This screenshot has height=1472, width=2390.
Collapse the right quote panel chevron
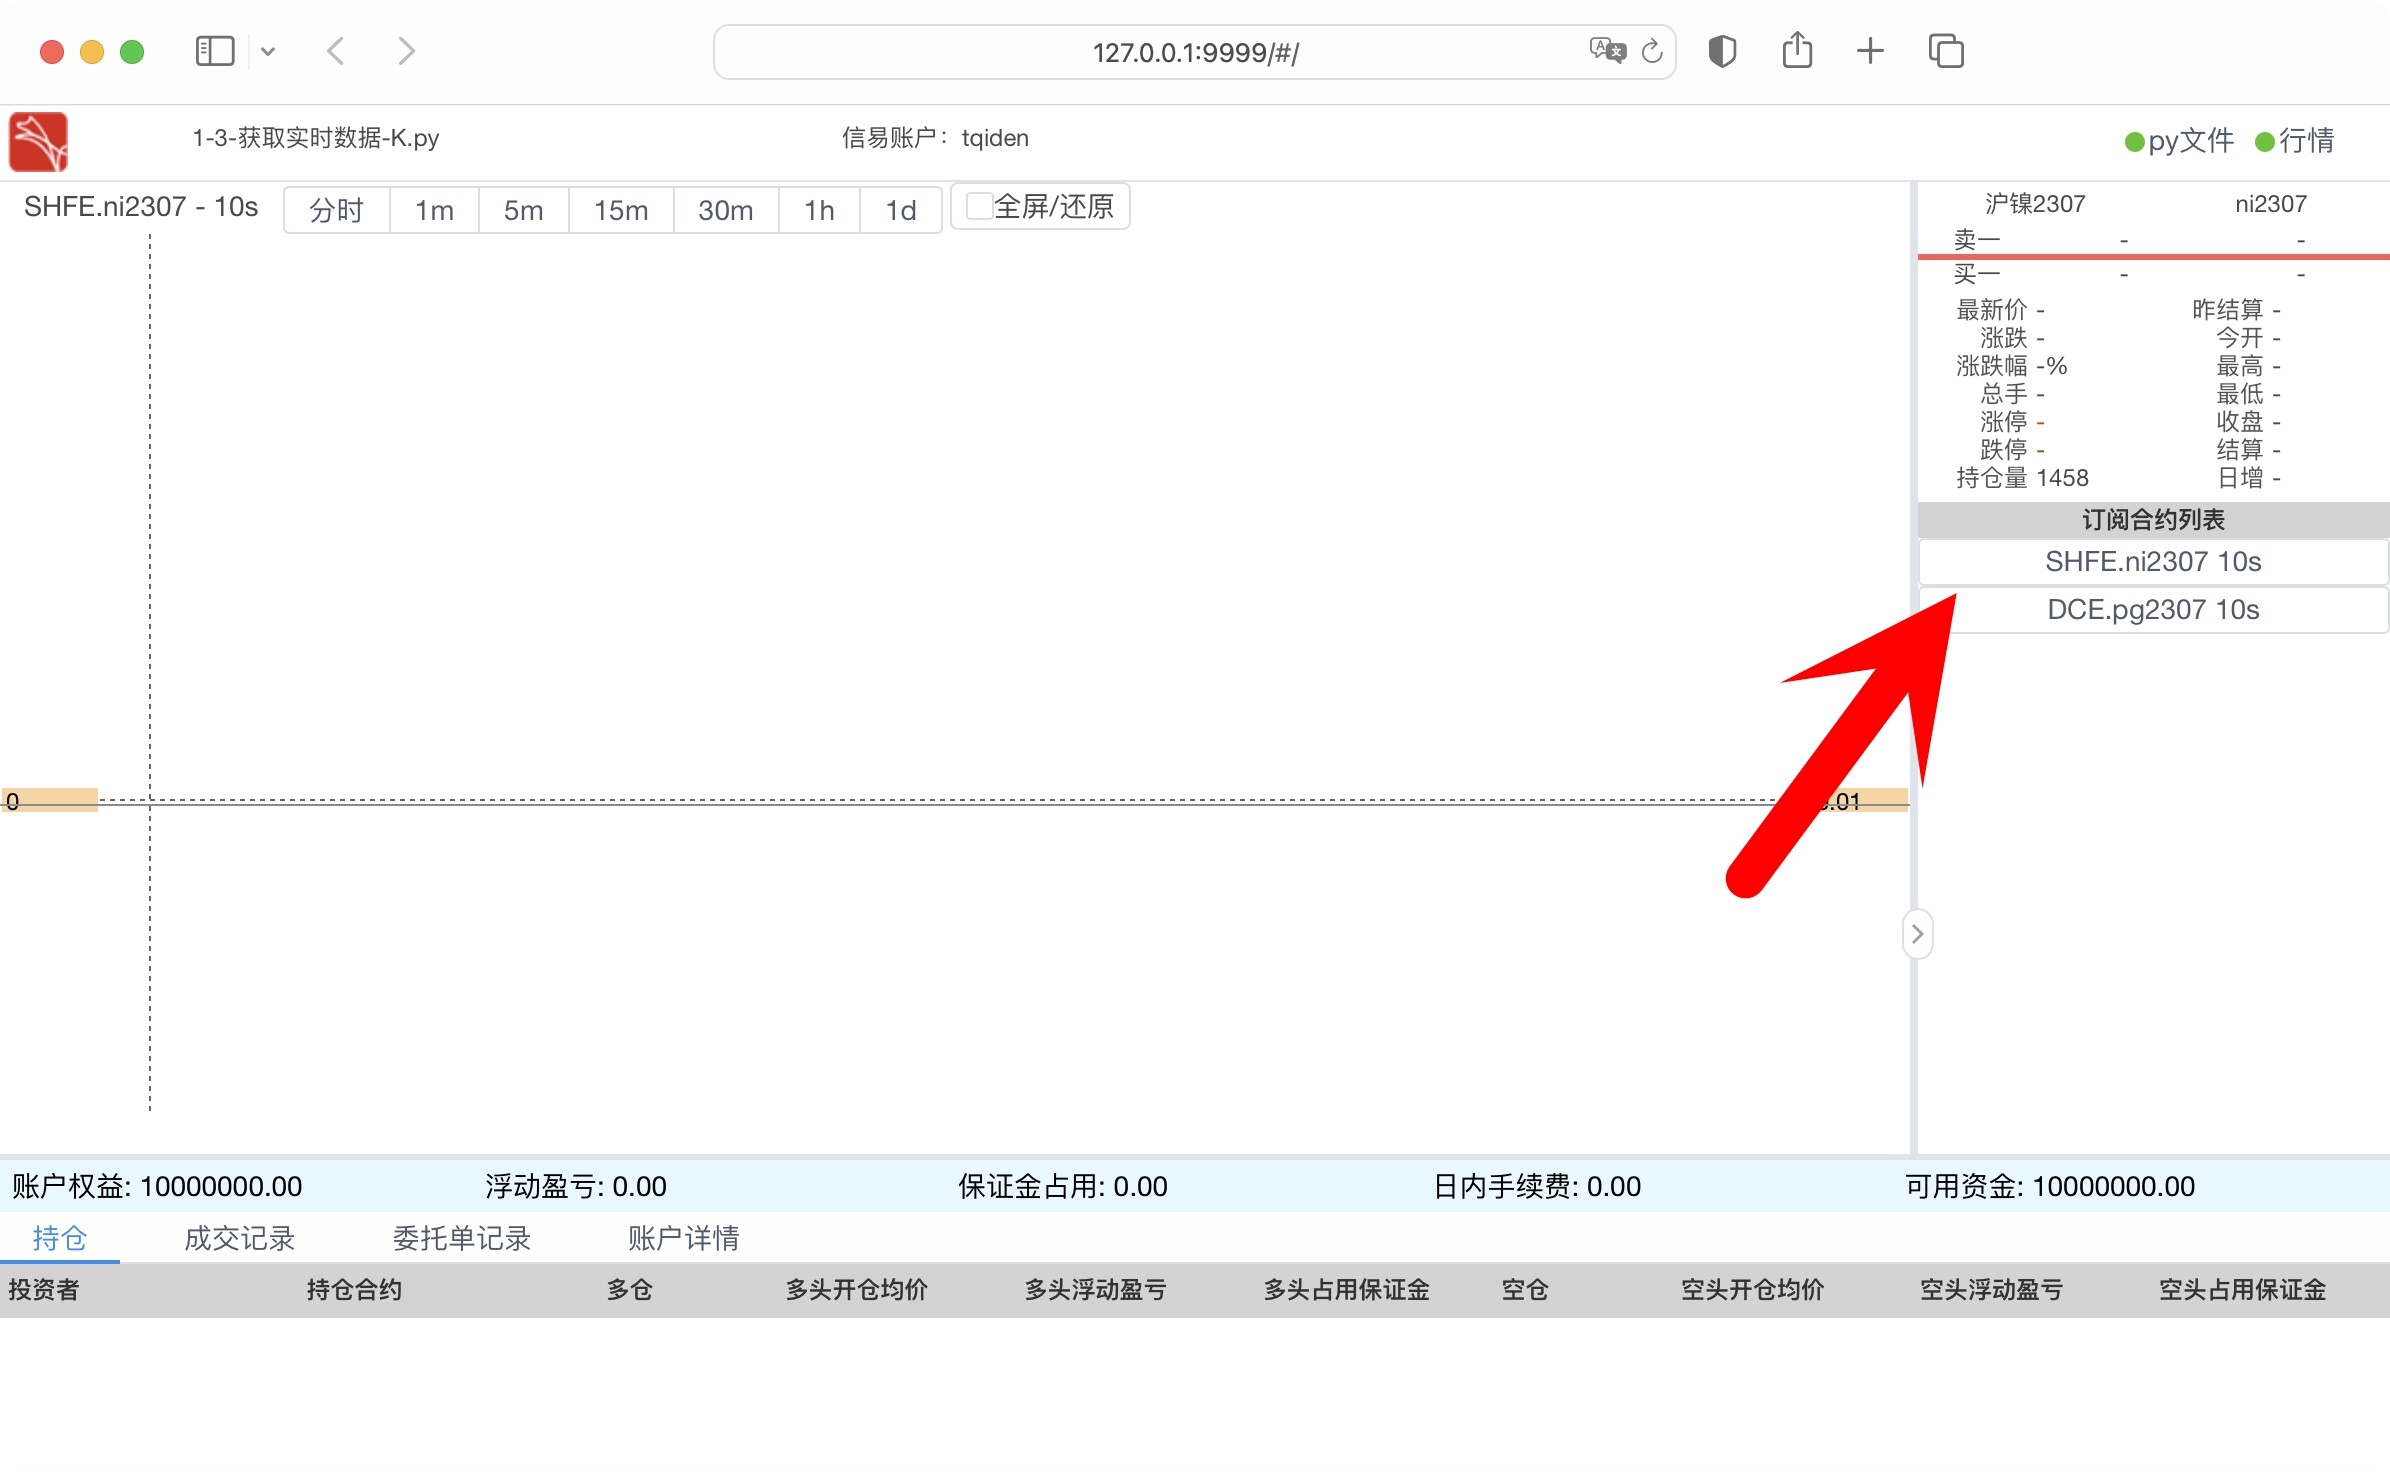coord(1916,934)
